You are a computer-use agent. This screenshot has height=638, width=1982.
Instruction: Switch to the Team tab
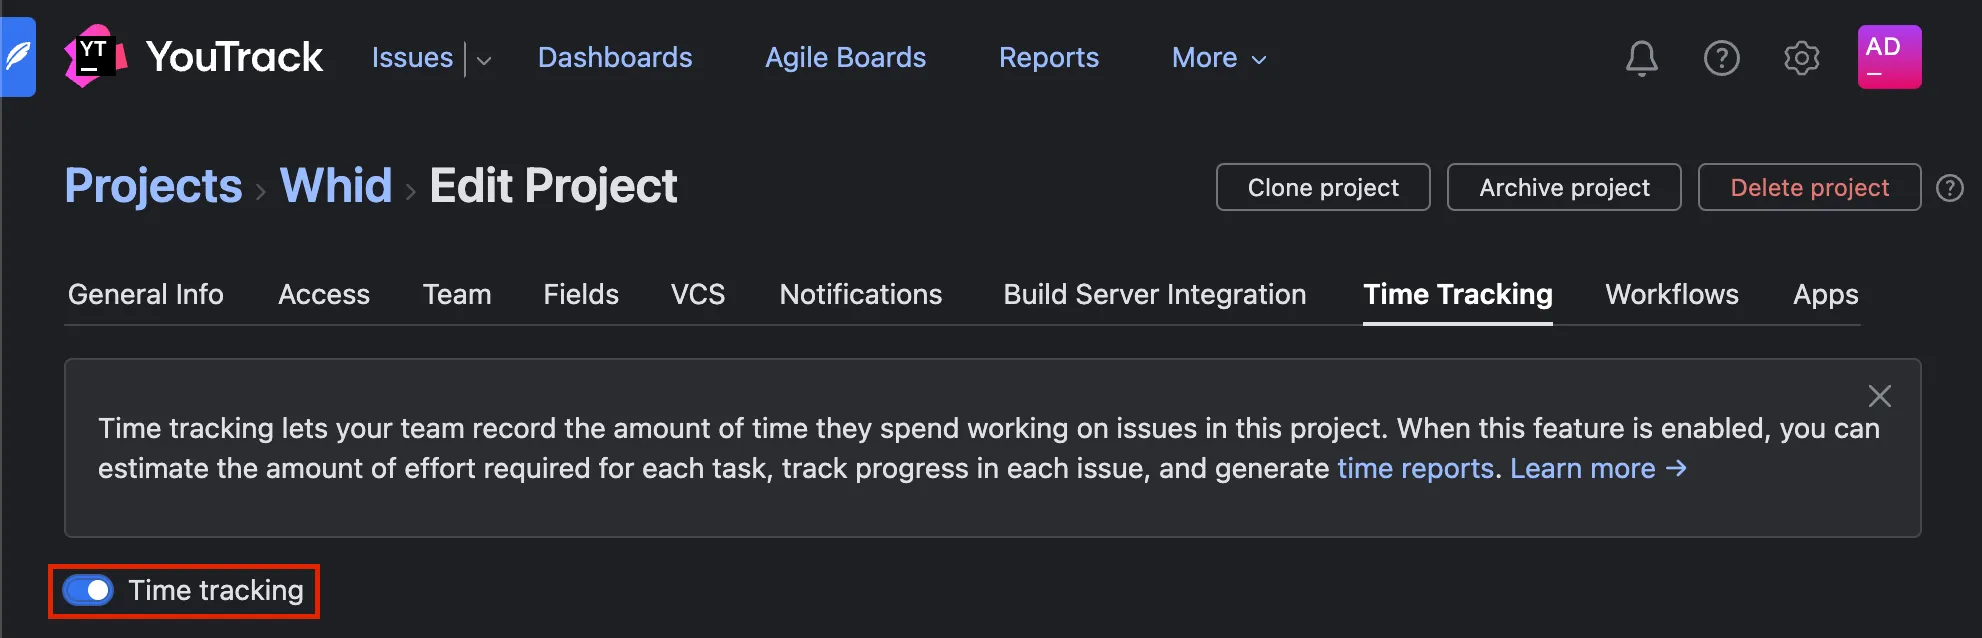(457, 294)
